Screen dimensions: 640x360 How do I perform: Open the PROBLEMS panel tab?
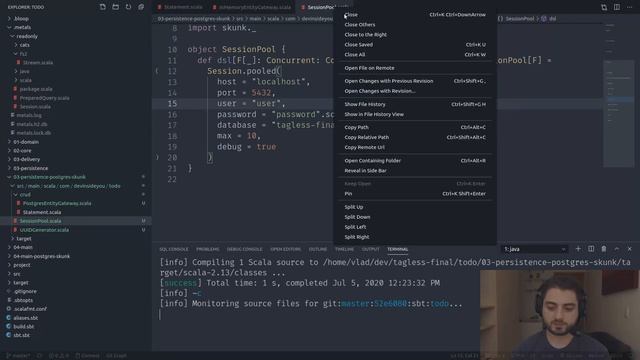point(207,249)
